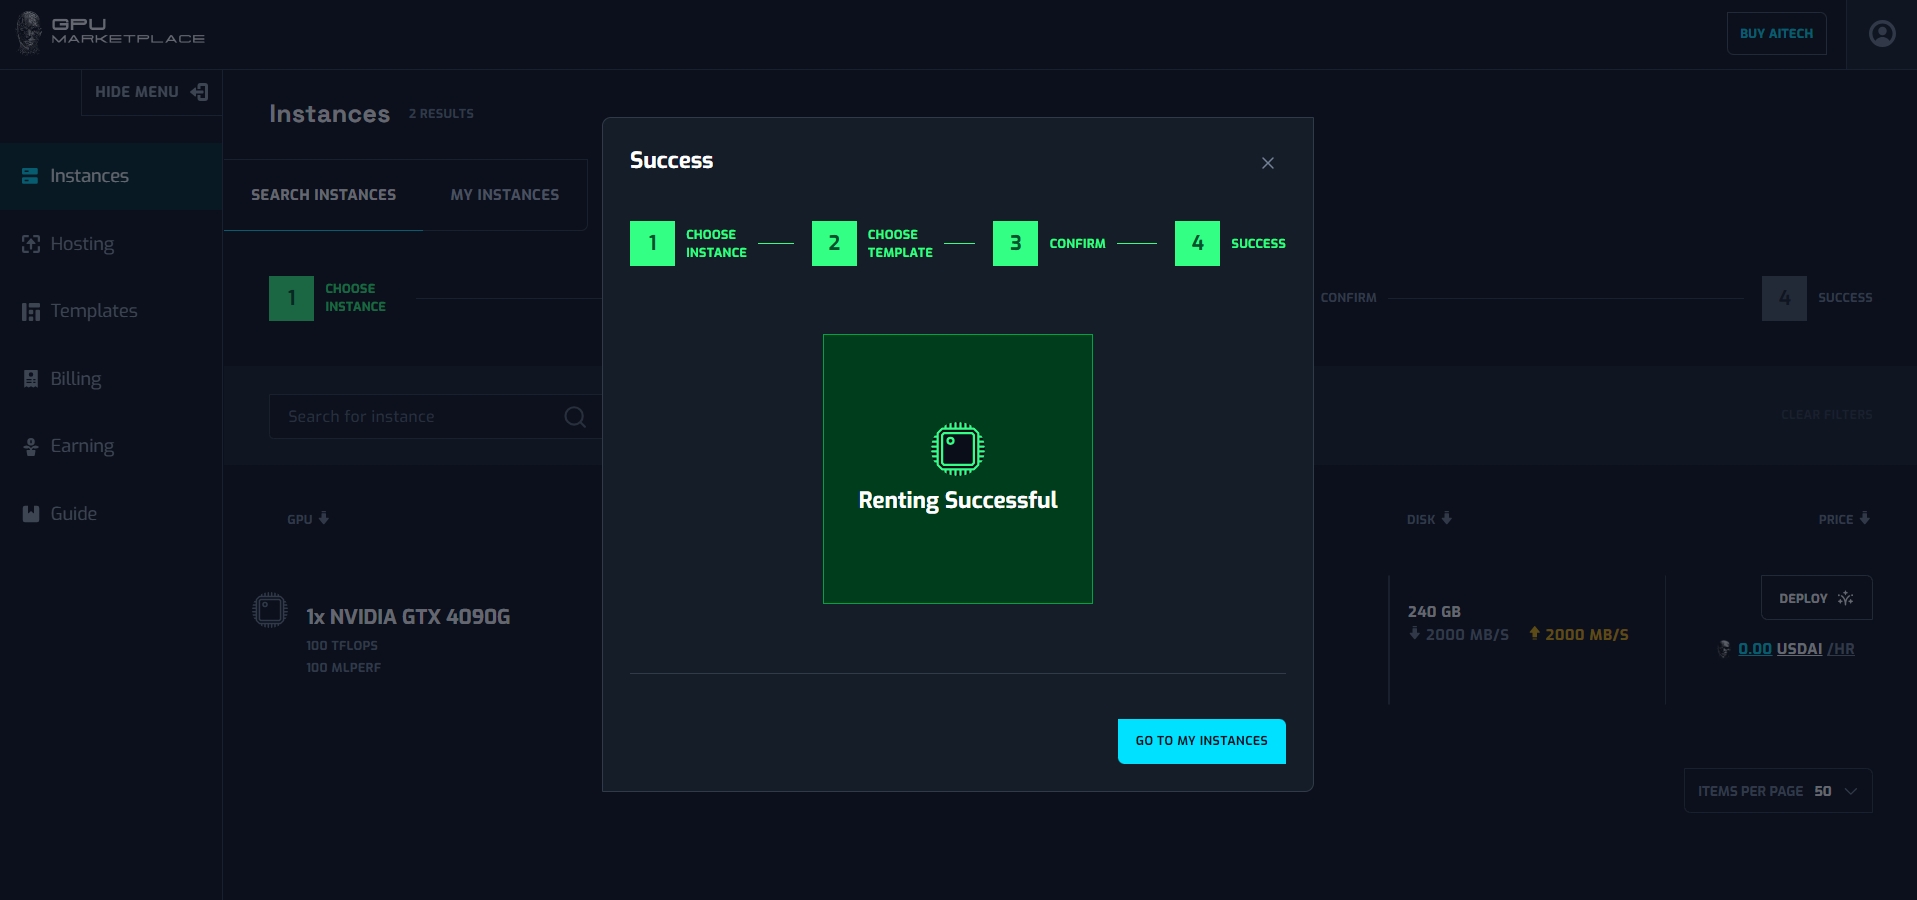Sort instances by Price column
This screenshot has width=1917, height=900.
[x=1843, y=519]
